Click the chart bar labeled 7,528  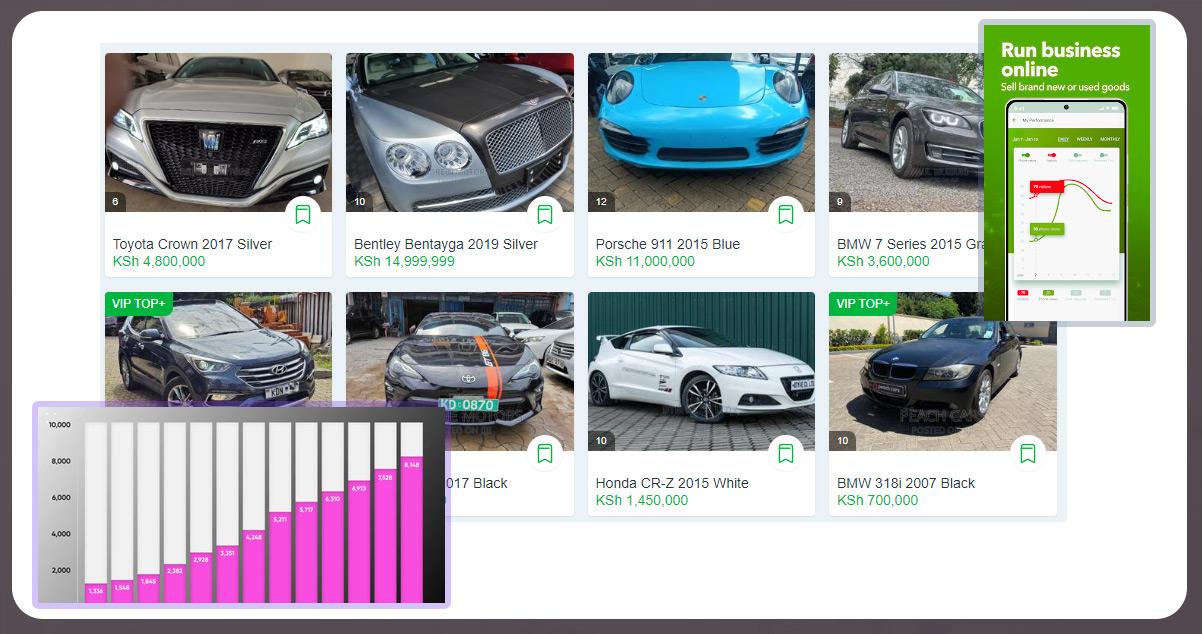pyautogui.click(x=386, y=536)
